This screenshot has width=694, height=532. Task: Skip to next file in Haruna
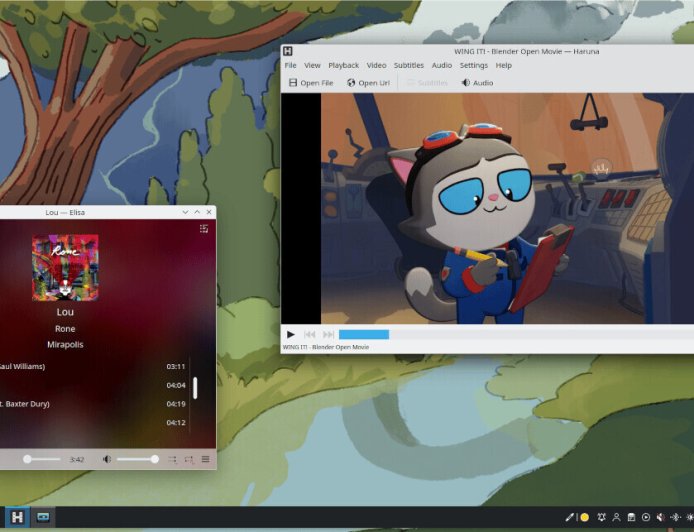(328, 334)
